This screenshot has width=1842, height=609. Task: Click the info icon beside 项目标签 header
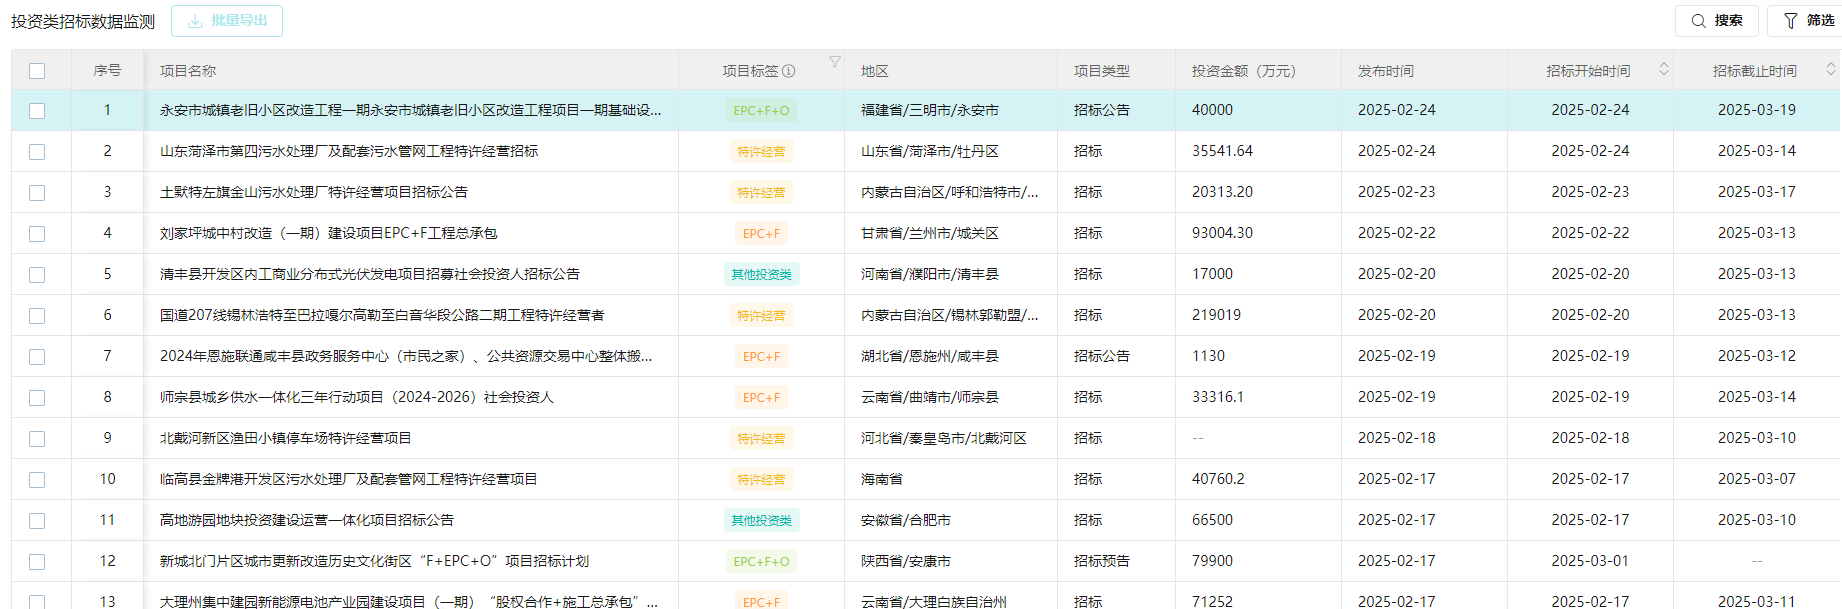click(x=788, y=71)
